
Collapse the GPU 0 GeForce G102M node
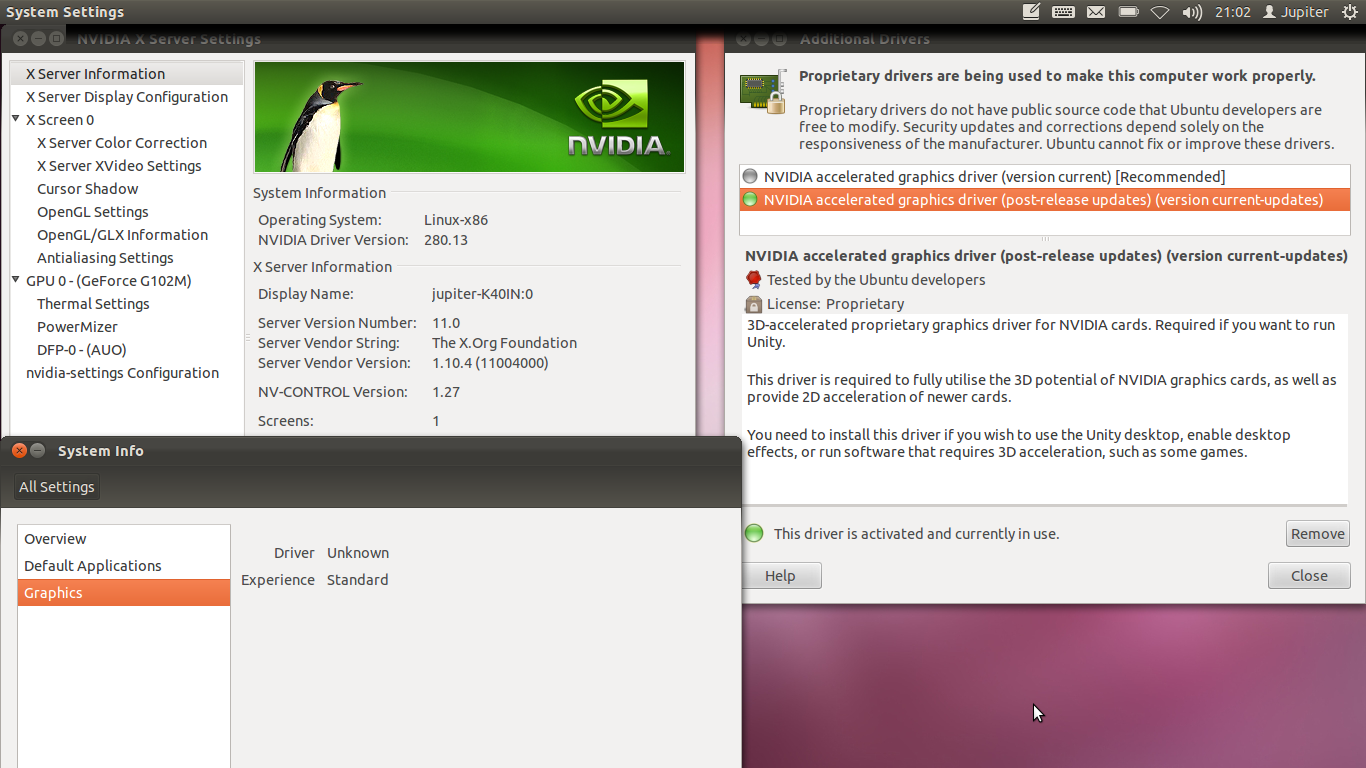coord(16,280)
